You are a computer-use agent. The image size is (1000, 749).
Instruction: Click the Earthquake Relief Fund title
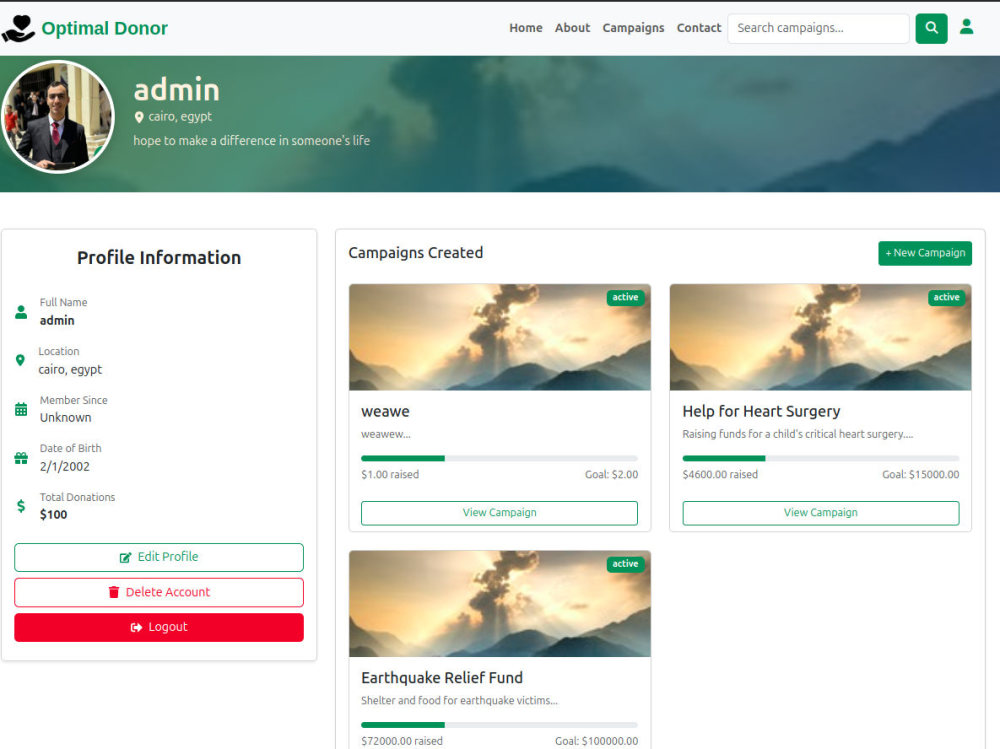(x=442, y=678)
